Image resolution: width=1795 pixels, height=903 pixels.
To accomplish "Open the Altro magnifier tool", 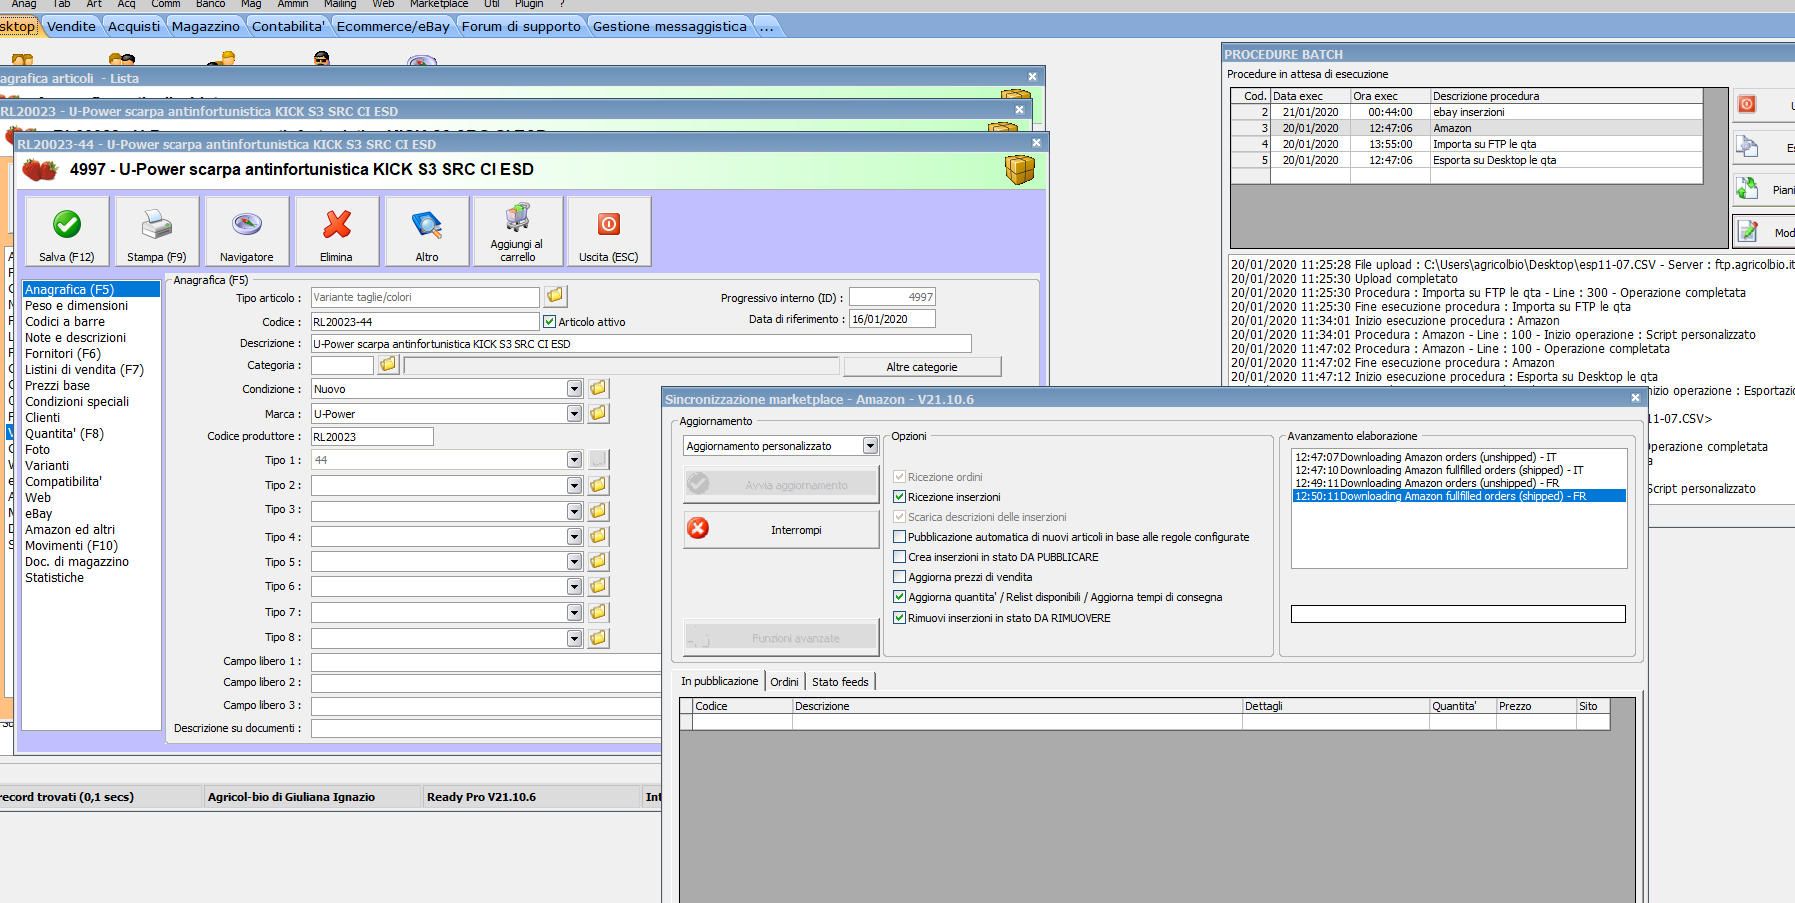I will pyautogui.click(x=427, y=231).
